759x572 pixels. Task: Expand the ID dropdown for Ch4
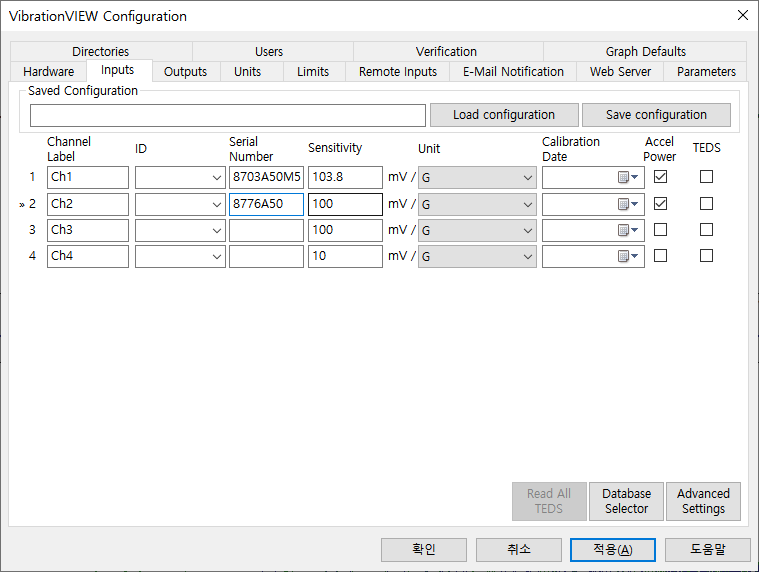216,256
